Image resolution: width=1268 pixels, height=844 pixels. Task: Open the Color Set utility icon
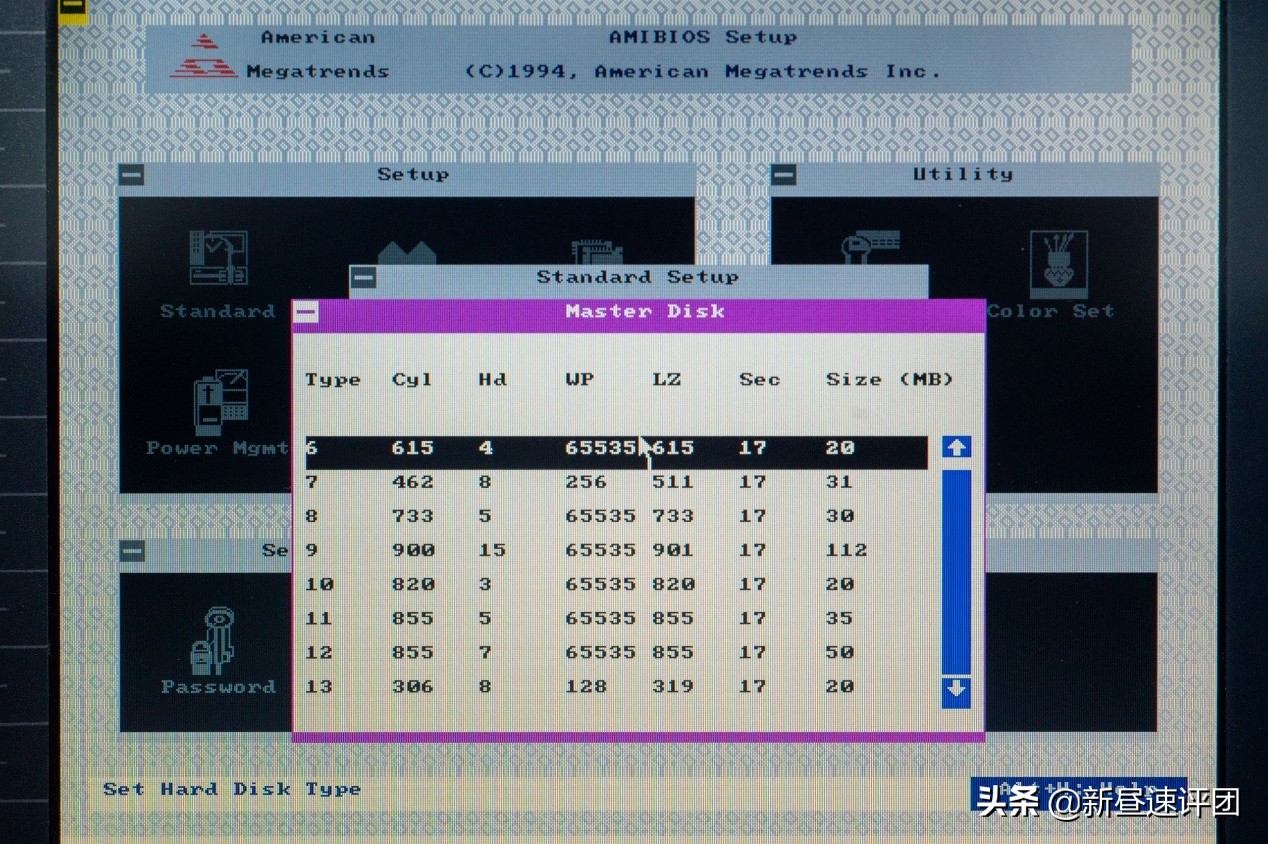(x=1058, y=264)
